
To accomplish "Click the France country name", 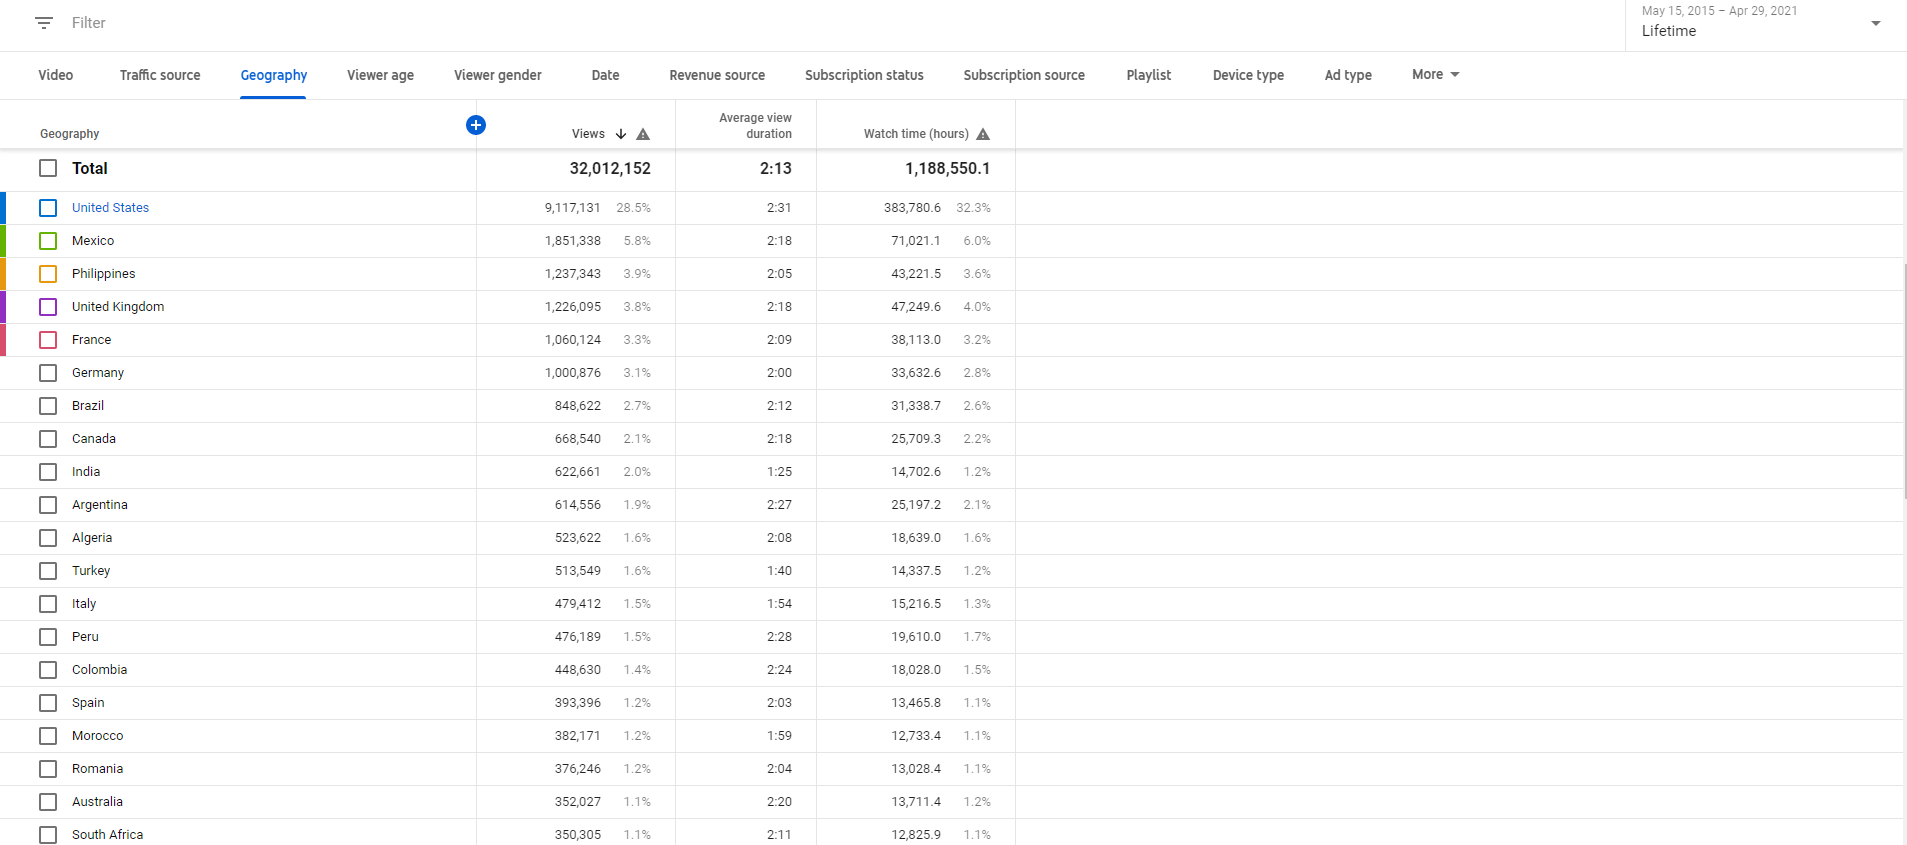I will coord(92,340).
